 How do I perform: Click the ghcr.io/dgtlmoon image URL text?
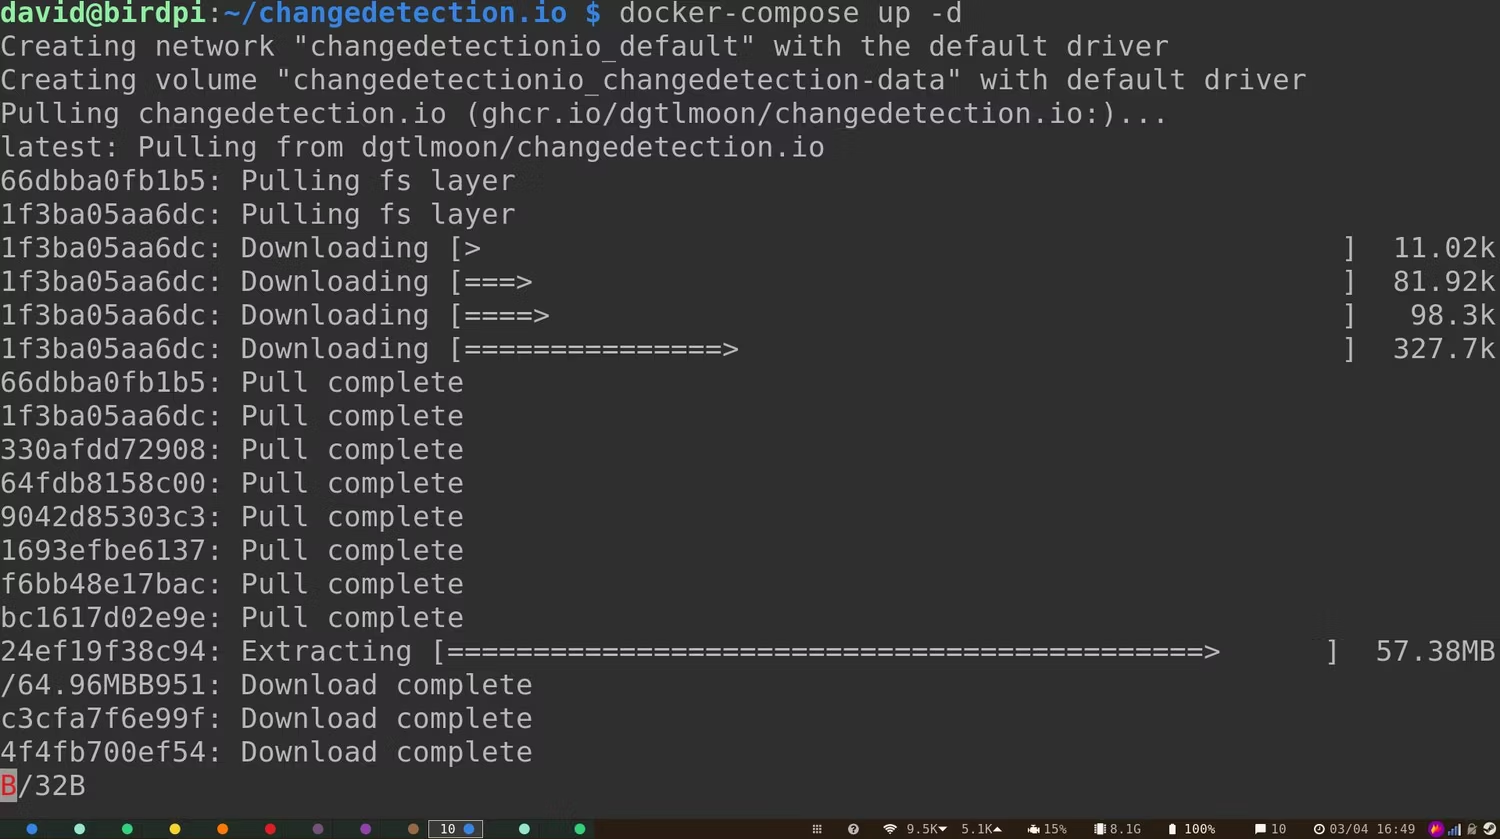pyautogui.click(x=815, y=113)
